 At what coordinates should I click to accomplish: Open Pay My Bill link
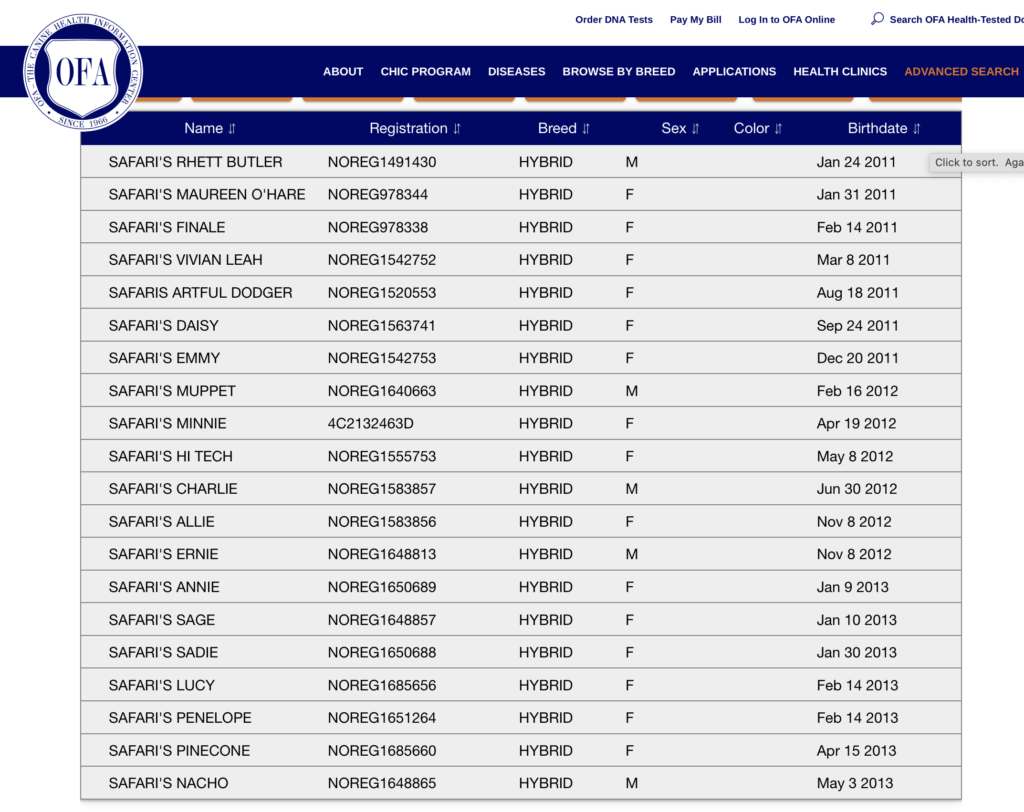click(696, 20)
